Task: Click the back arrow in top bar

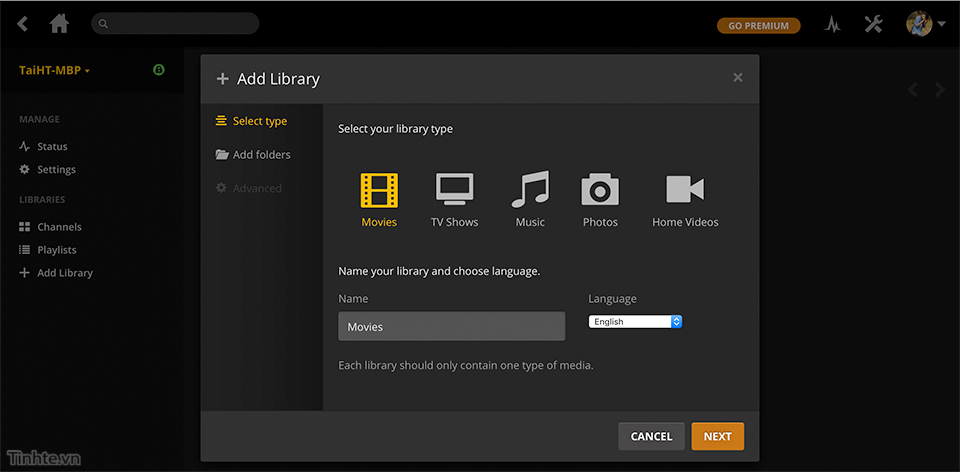Action: (23, 24)
